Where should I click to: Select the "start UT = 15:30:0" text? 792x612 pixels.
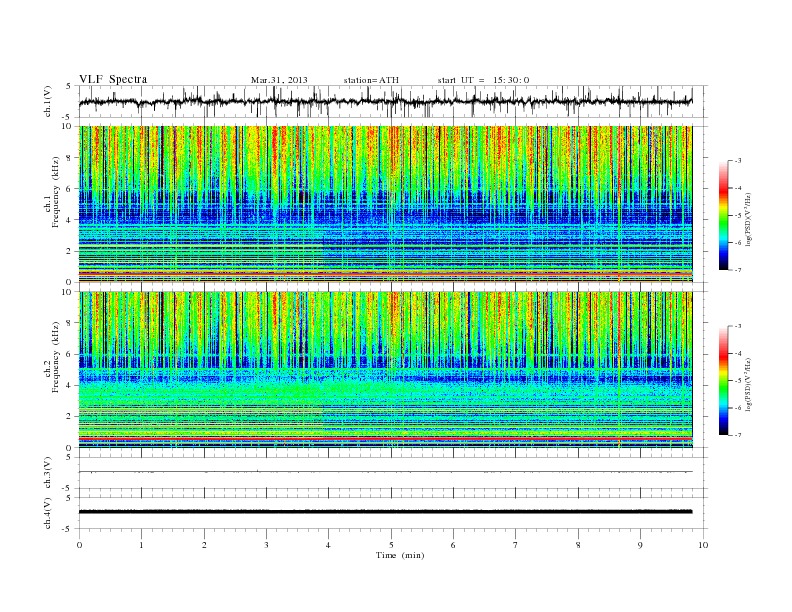point(483,80)
